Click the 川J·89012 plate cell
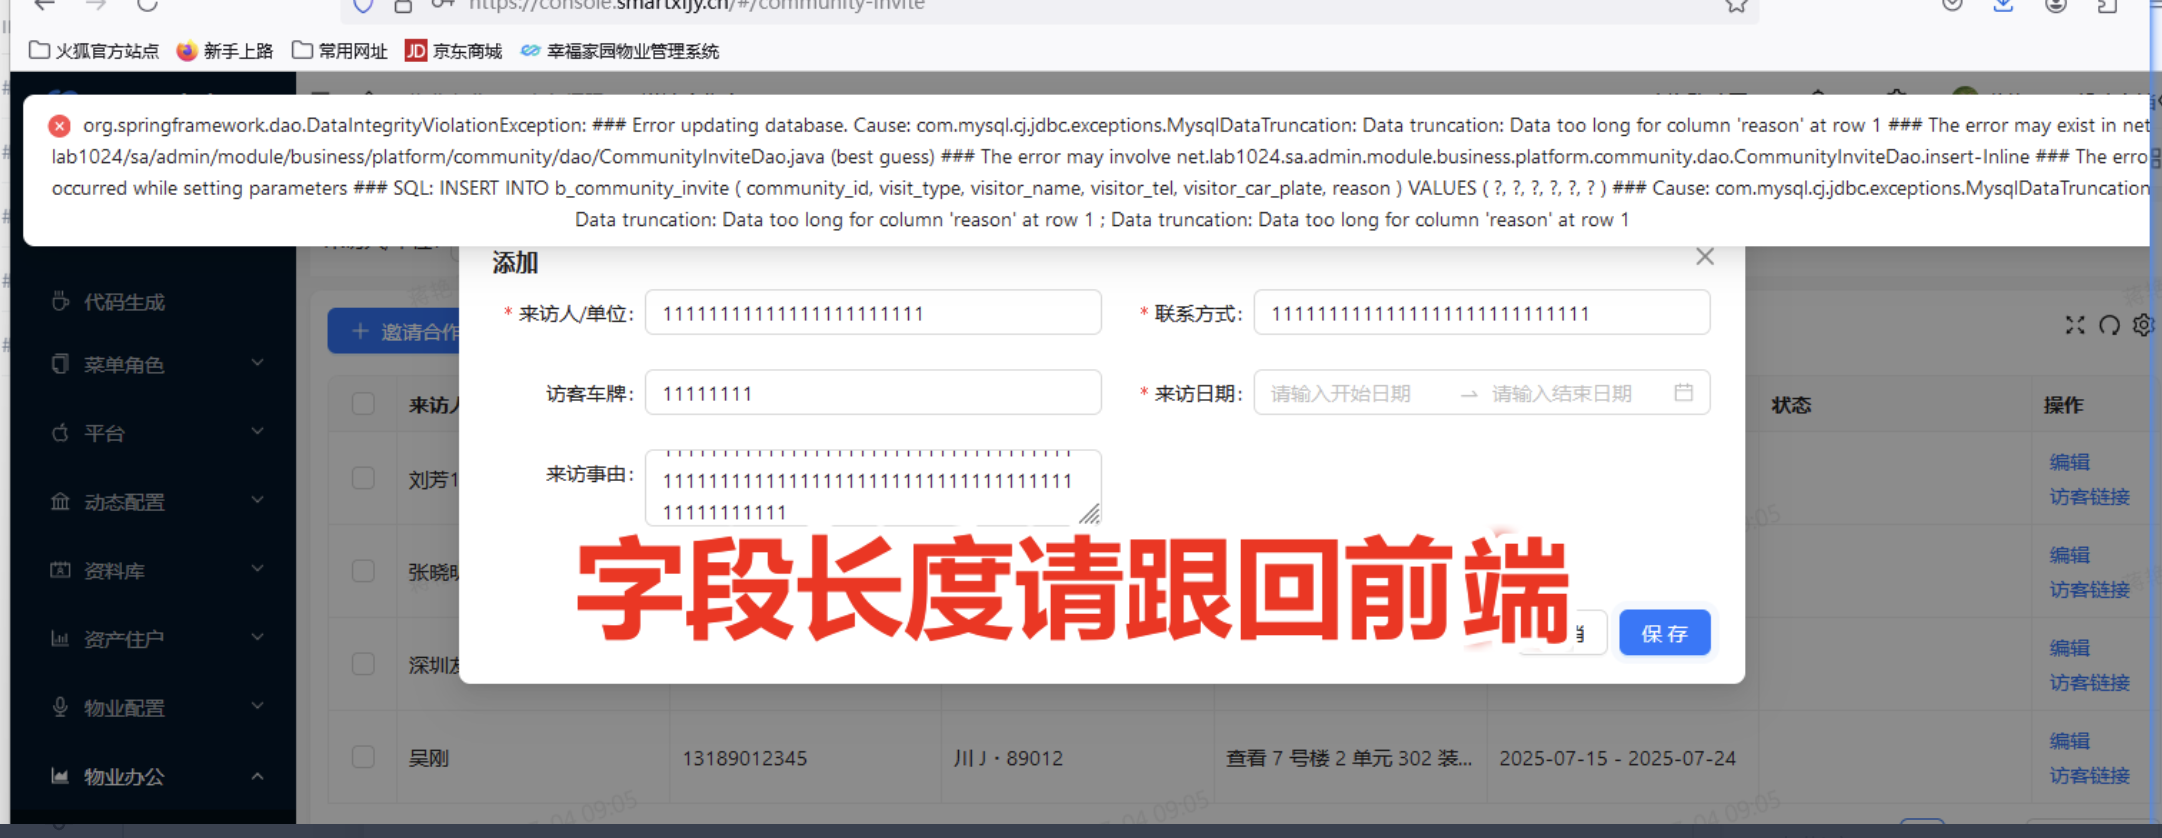 1008,758
